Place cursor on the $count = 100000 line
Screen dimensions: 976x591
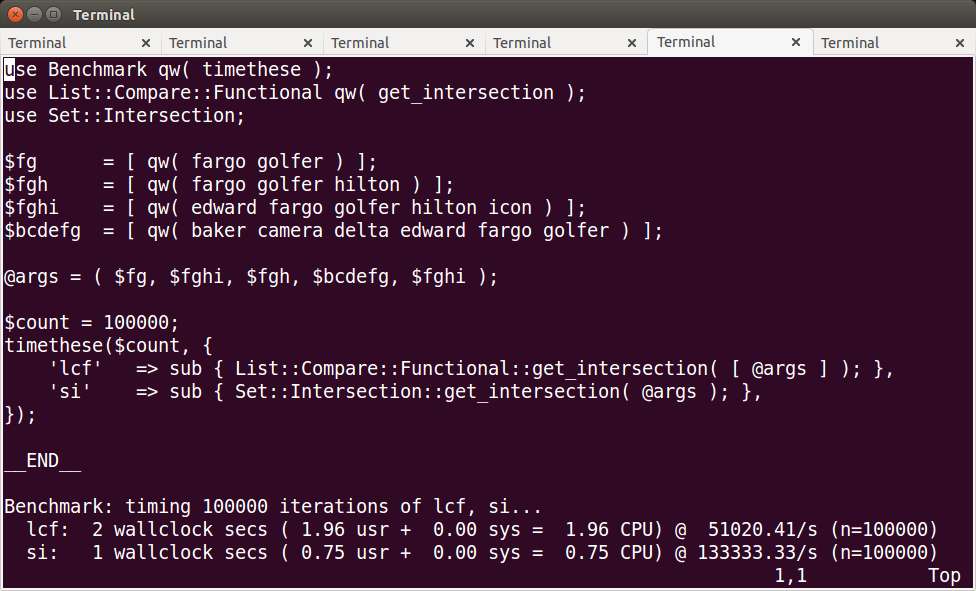tap(91, 322)
